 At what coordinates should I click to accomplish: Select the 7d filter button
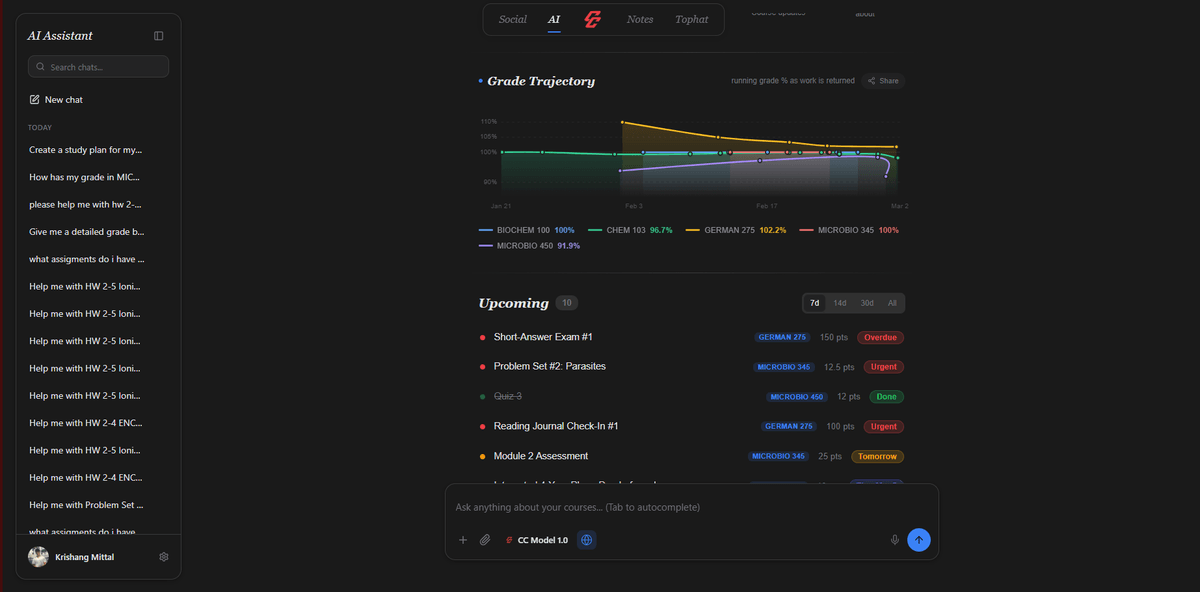click(814, 301)
